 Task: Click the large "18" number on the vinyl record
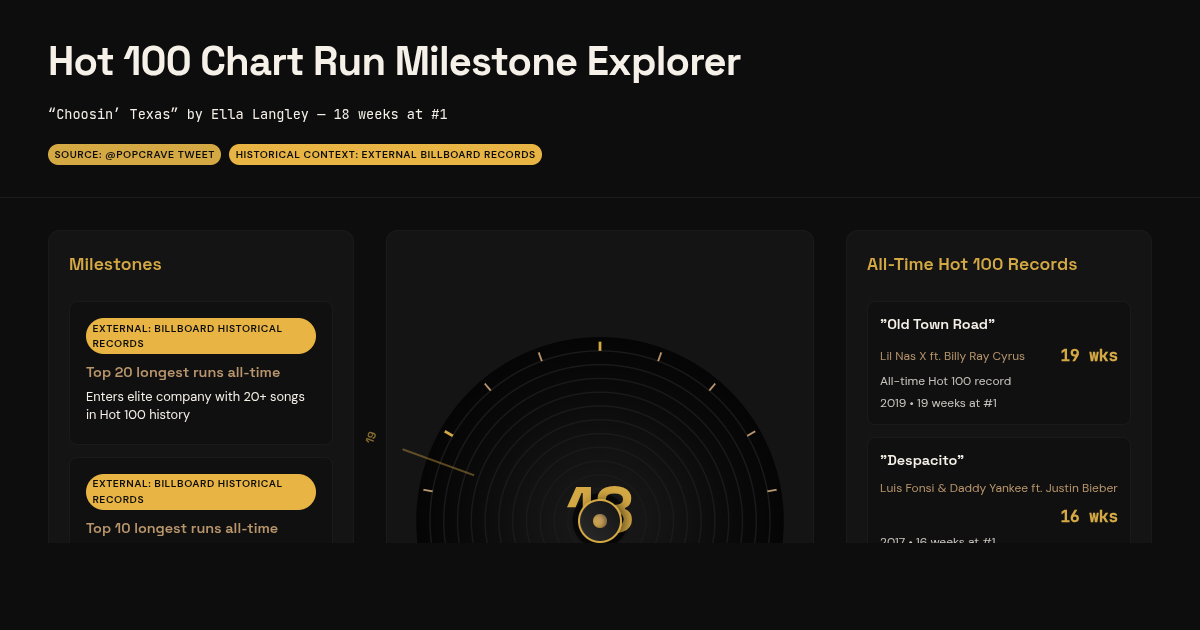[x=600, y=508]
